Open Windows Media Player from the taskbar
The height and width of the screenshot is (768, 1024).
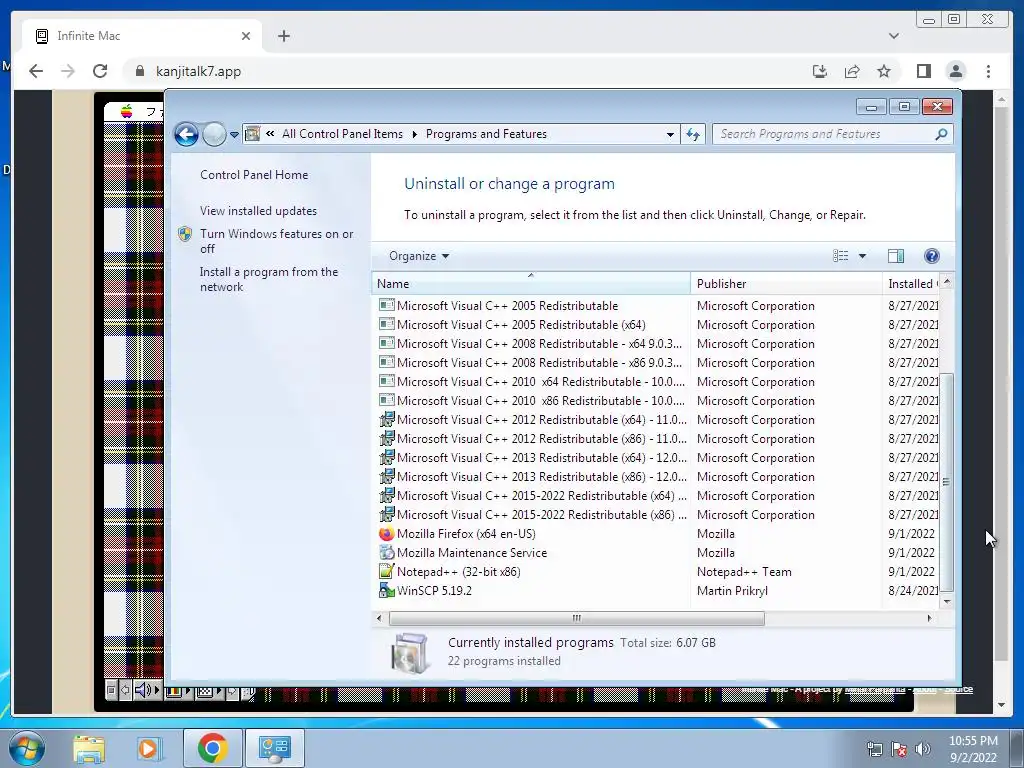[149, 748]
